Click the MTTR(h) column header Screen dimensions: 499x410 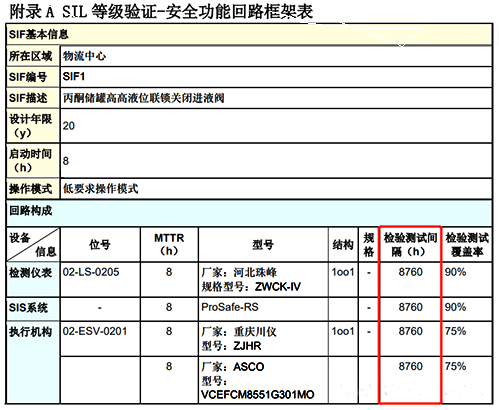pyautogui.click(x=169, y=245)
